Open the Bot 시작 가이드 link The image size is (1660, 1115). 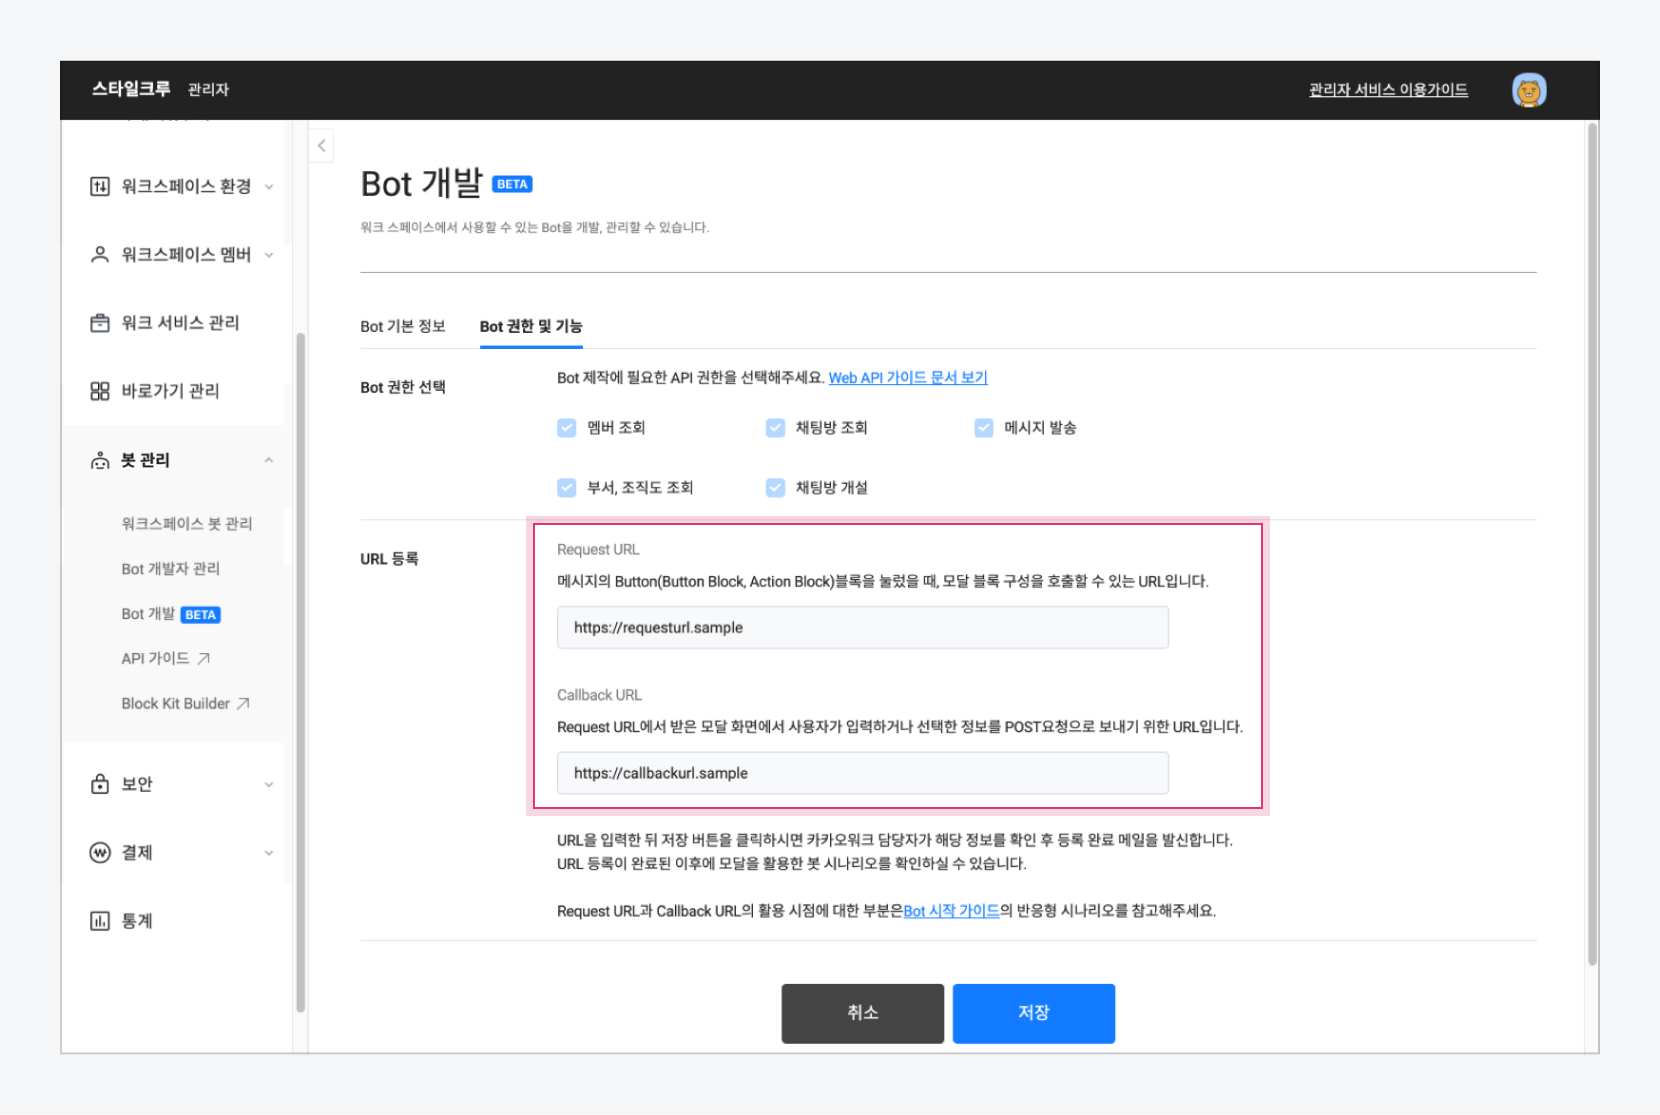click(x=951, y=911)
